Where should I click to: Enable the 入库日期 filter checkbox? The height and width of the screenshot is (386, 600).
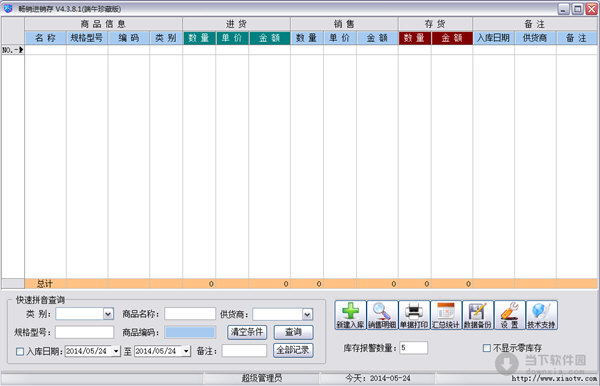(20, 351)
